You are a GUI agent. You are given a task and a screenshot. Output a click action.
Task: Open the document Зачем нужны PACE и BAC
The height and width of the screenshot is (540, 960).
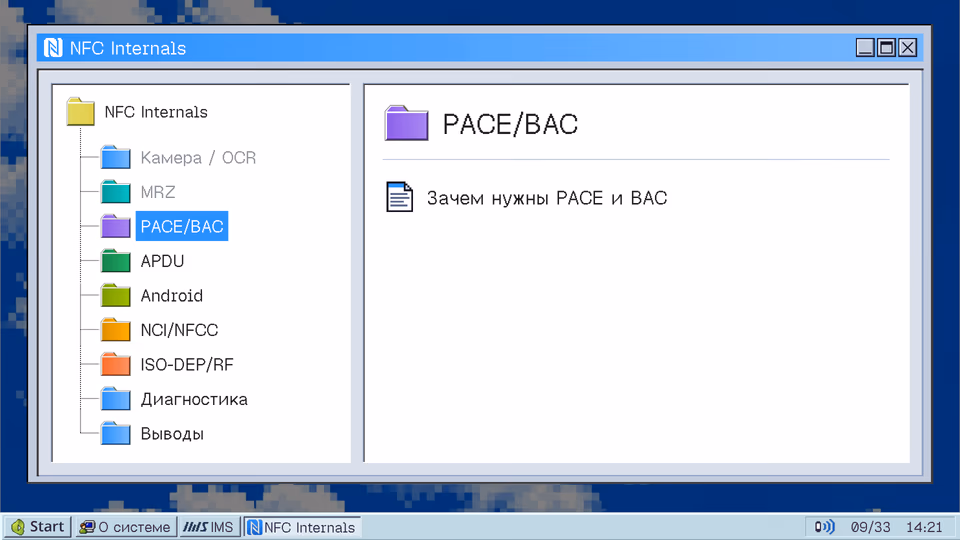pyautogui.click(x=547, y=198)
